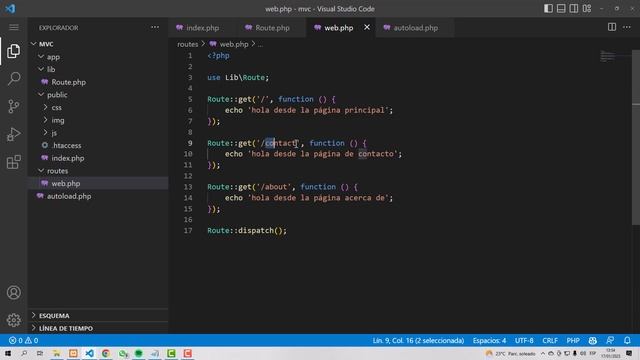Image resolution: width=640 pixels, height=360 pixels.
Task: Click line number 13 in gutter
Action: (x=188, y=187)
